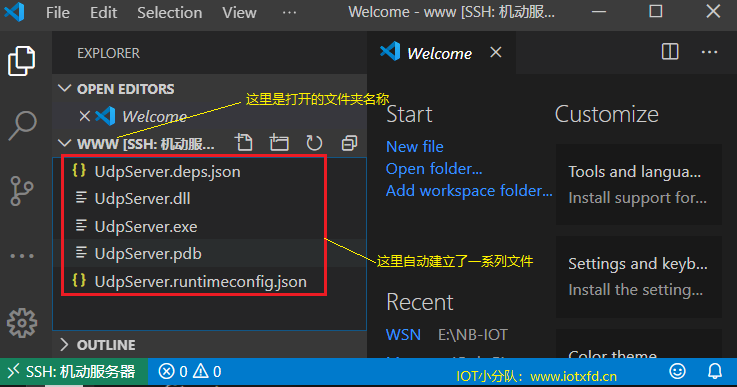737x387 pixels.
Task: Open the File menu
Action: coord(58,13)
